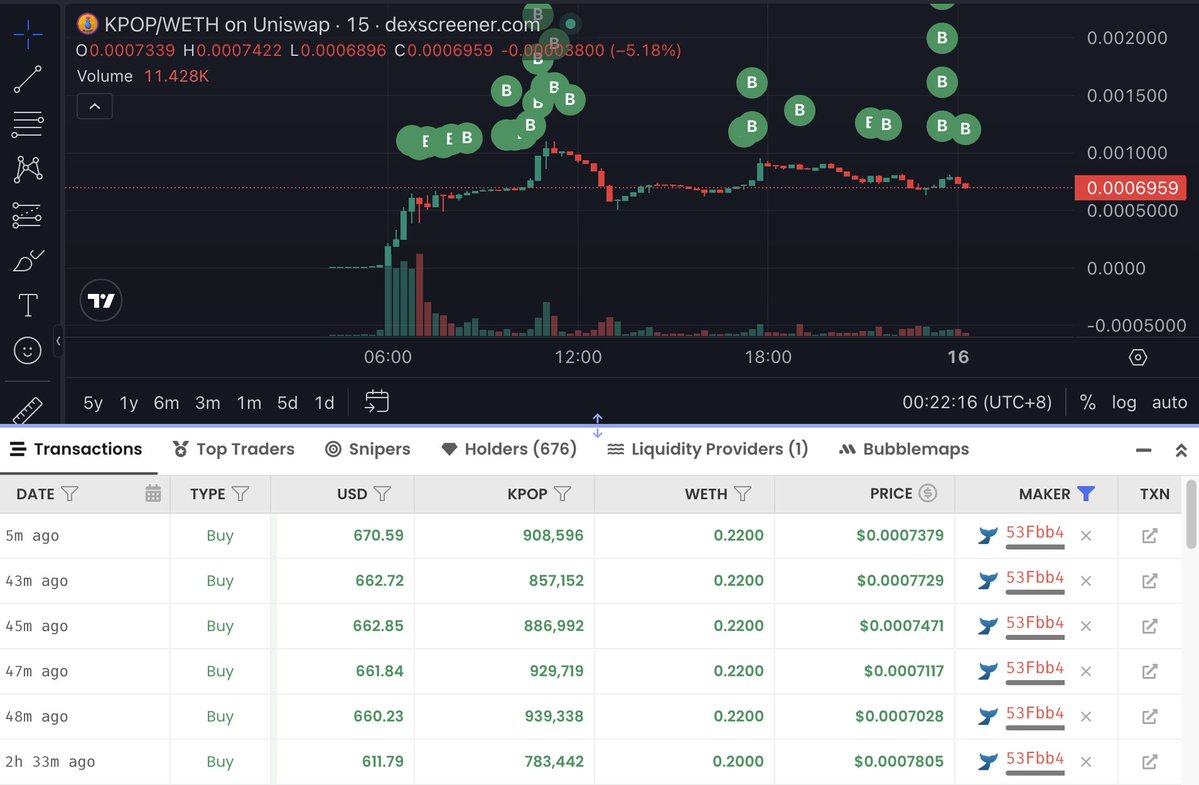1199x785 pixels.
Task: Filter transactions by USD amount
Action: coord(382,494)
